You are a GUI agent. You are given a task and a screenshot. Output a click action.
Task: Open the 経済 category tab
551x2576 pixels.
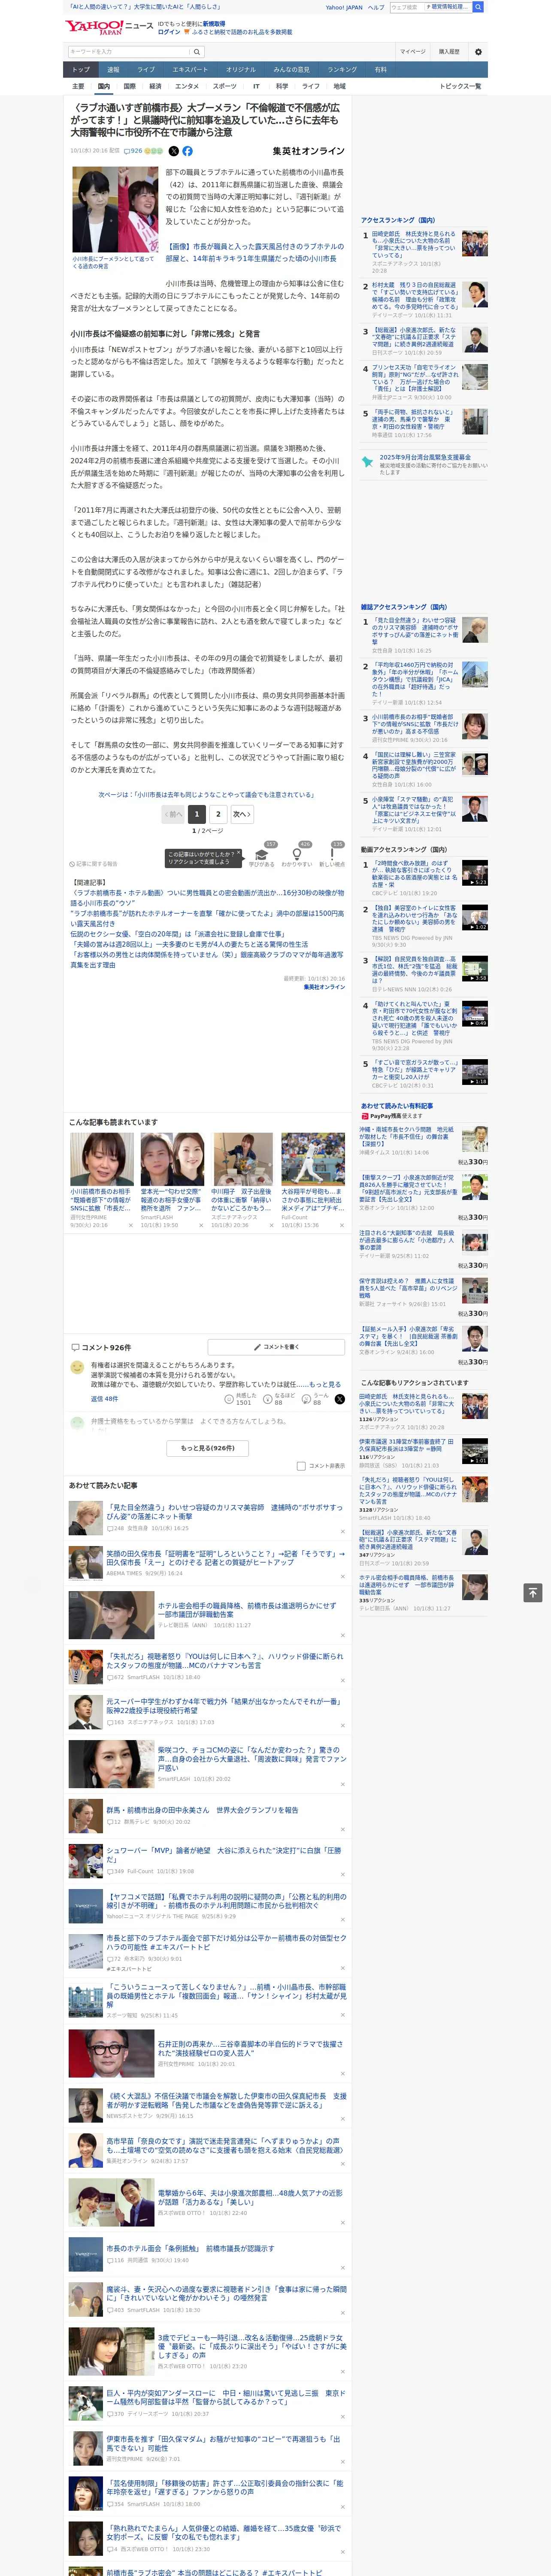[155, 86]
